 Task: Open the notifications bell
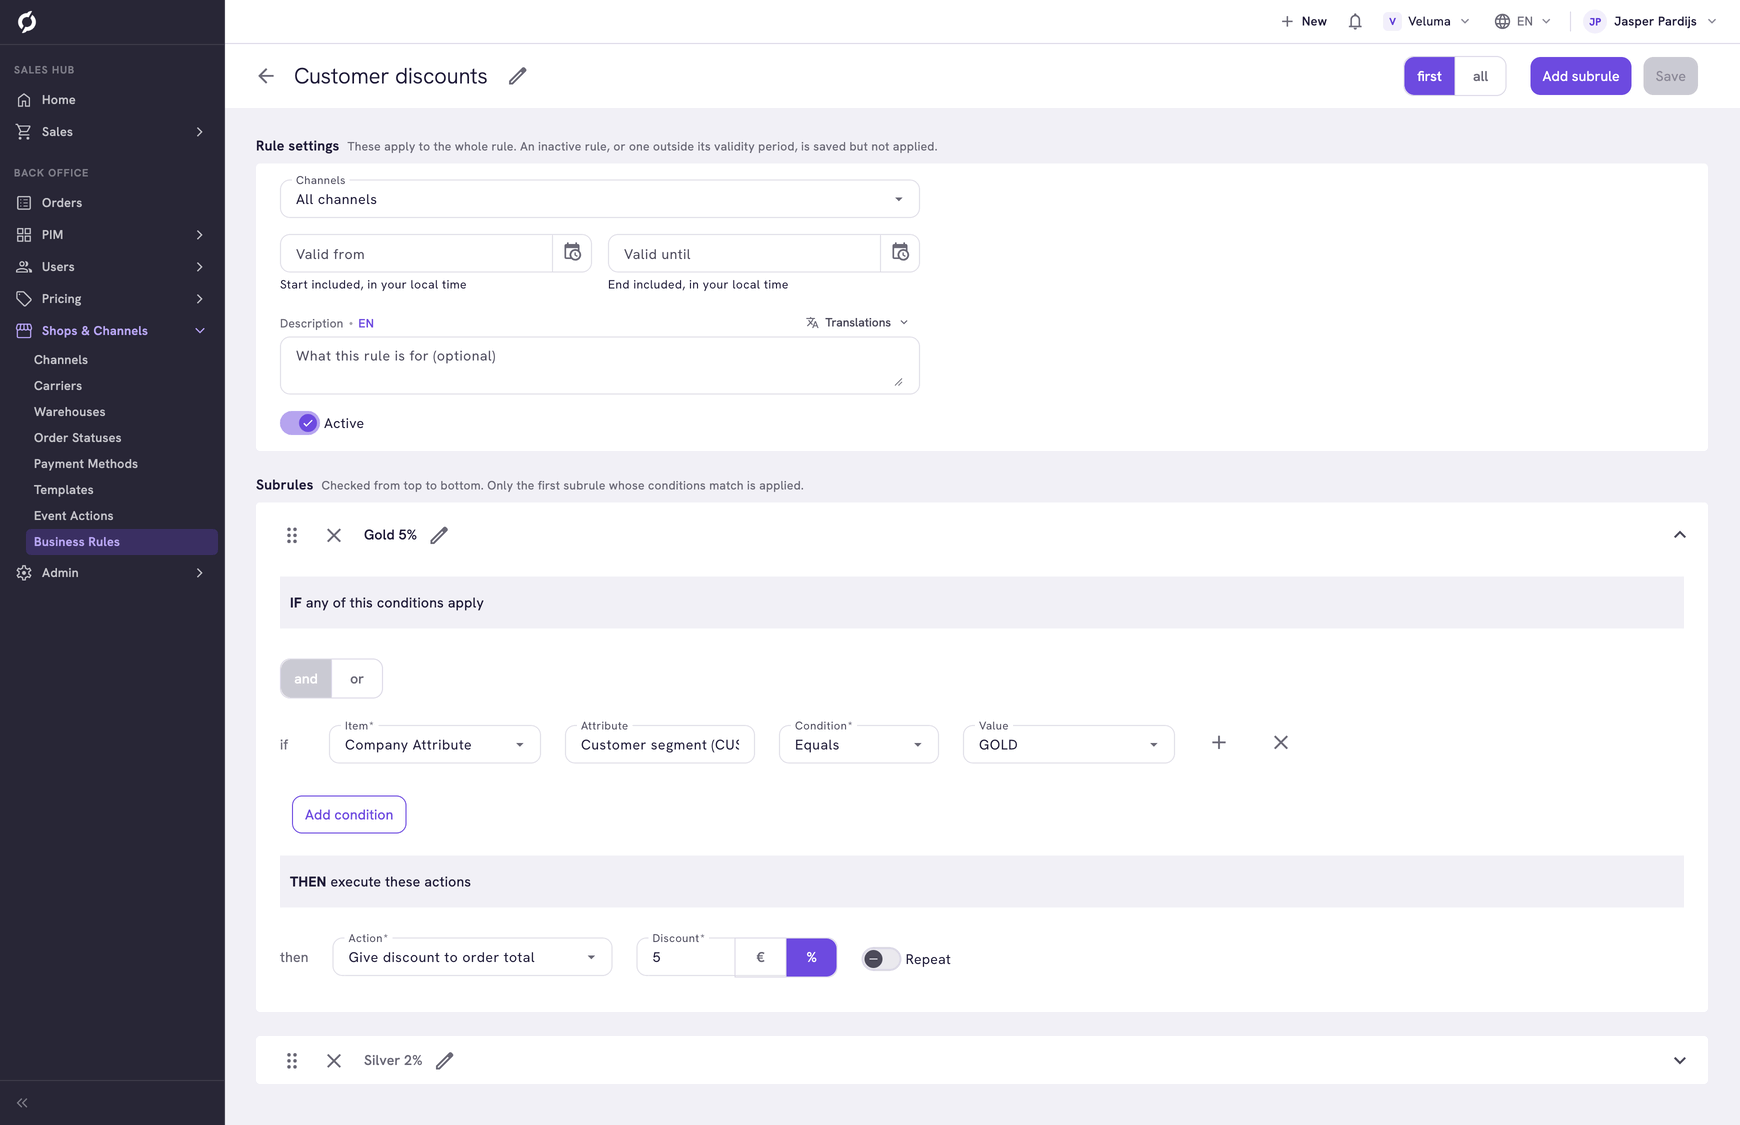(x=1355, y=21)
